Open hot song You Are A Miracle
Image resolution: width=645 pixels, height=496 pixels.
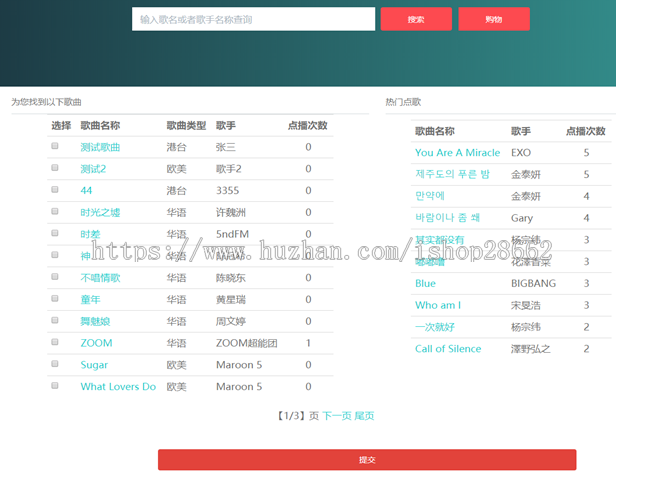pos(457,153)
